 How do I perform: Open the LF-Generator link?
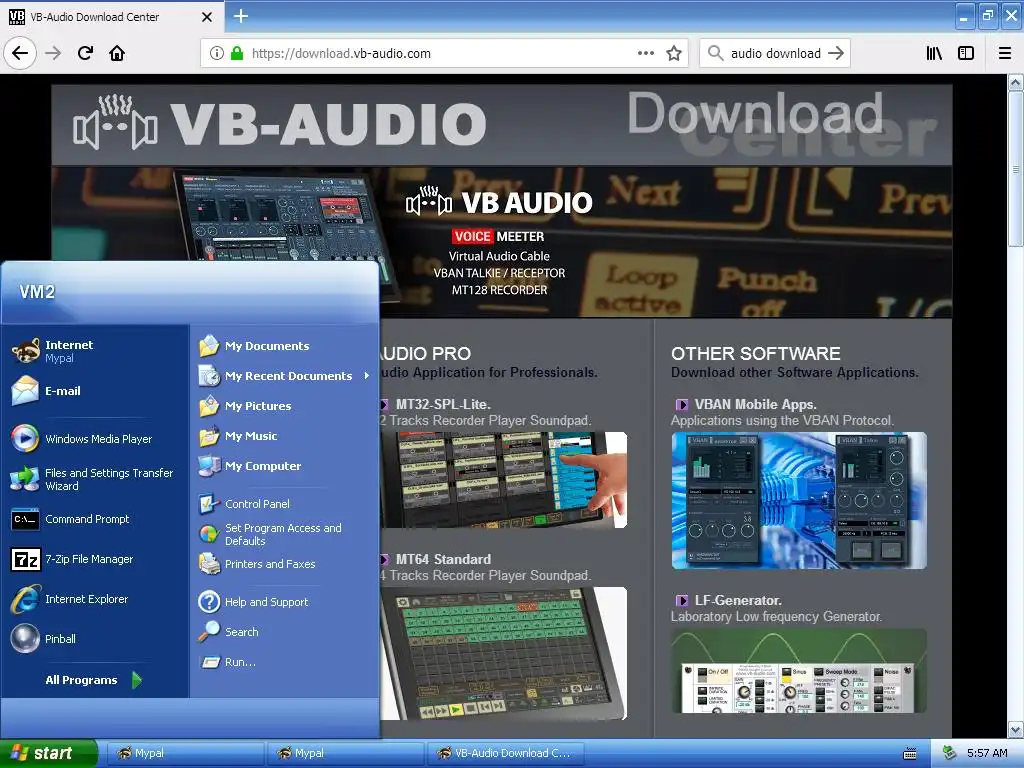pos(738,600)
